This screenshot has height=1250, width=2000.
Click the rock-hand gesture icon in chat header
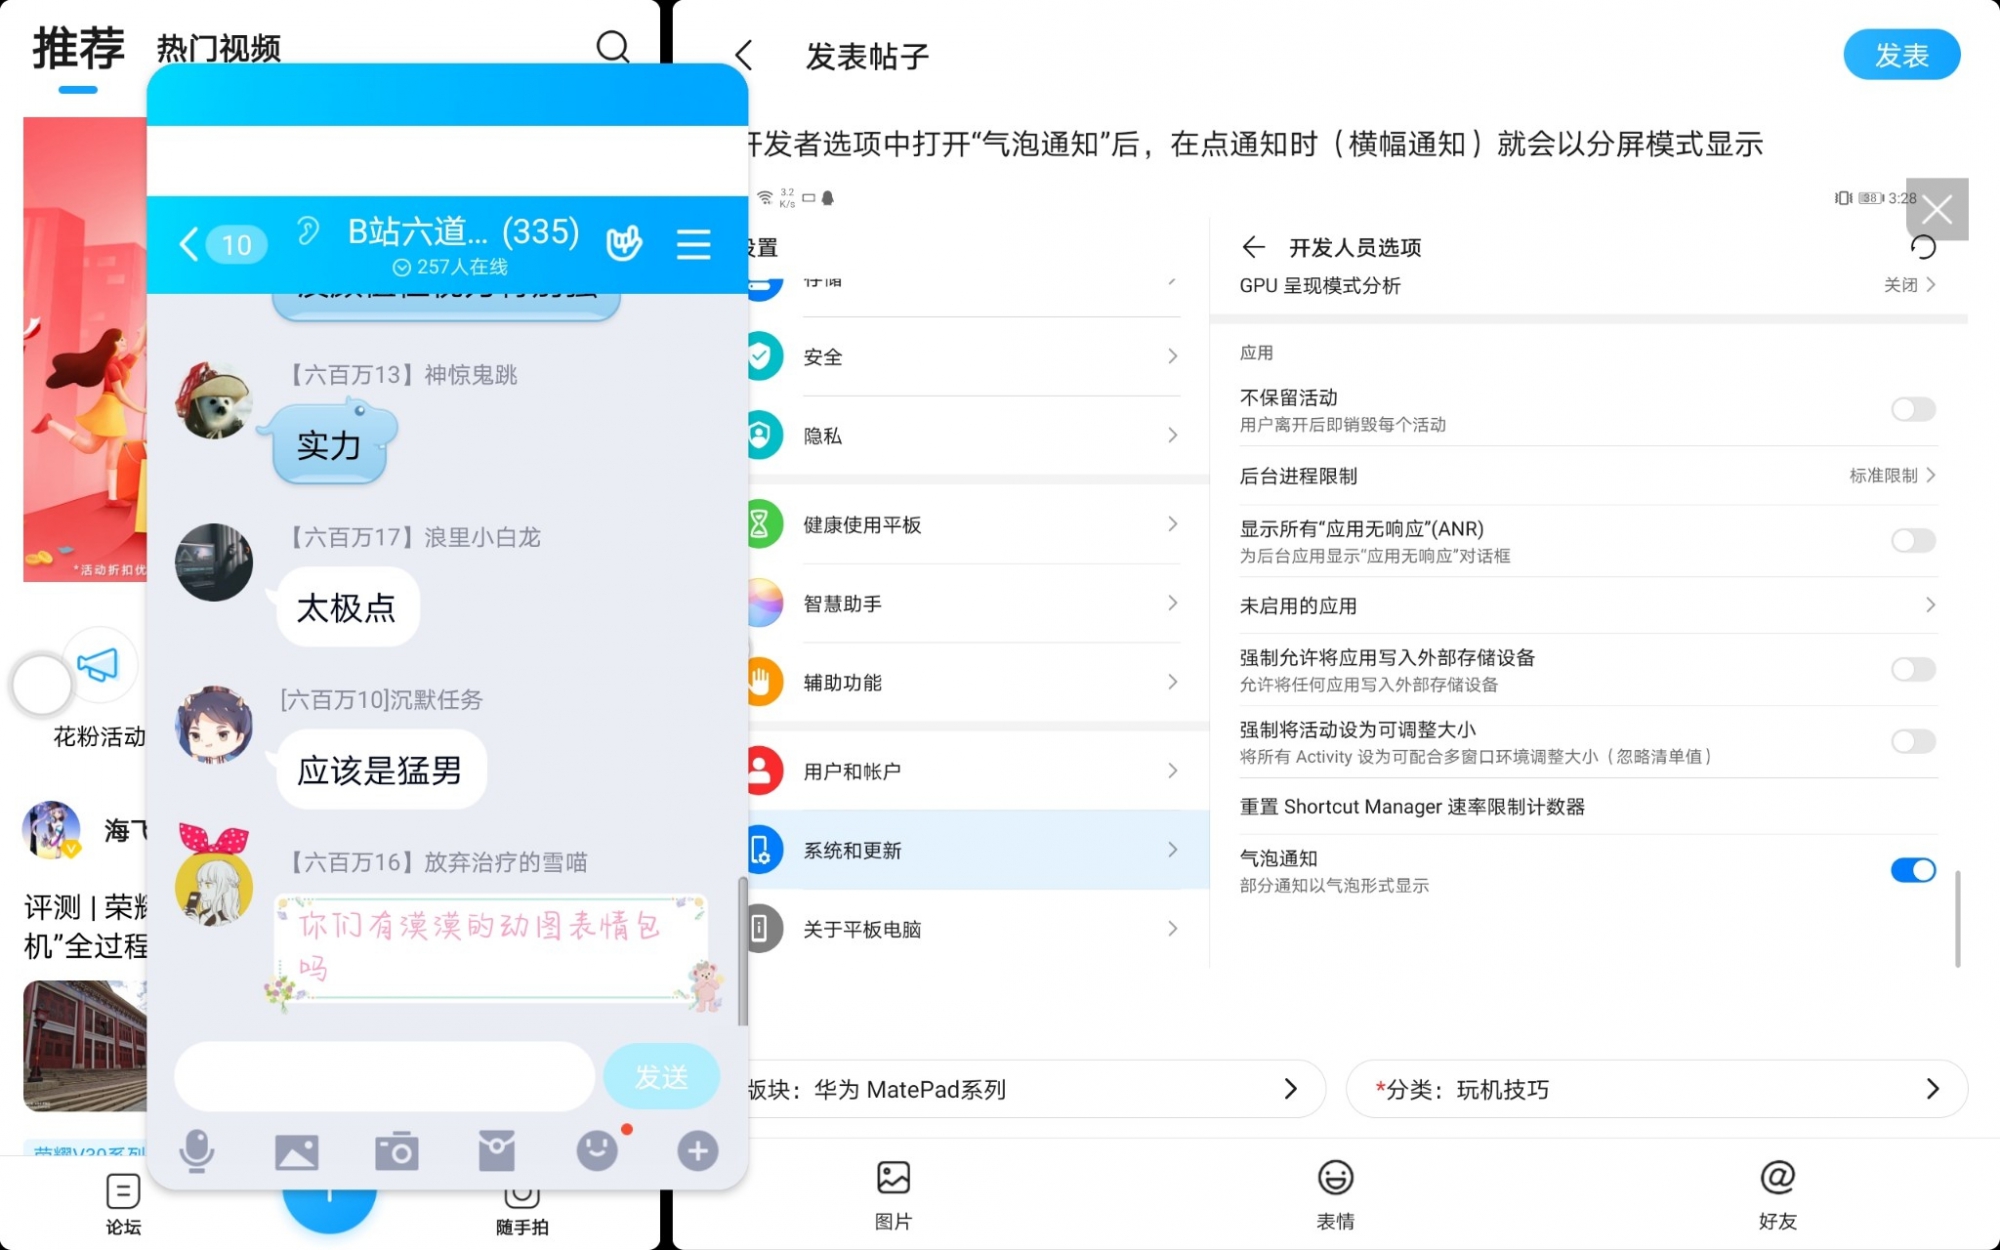[x=623, y=242]
